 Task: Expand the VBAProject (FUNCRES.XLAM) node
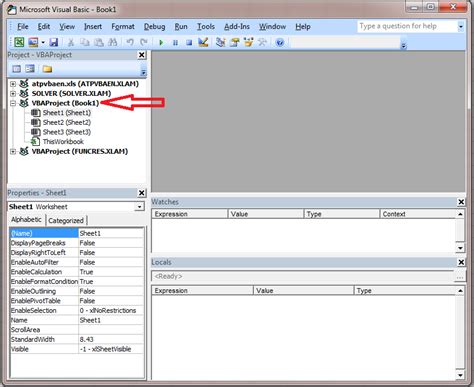[13, 151]
